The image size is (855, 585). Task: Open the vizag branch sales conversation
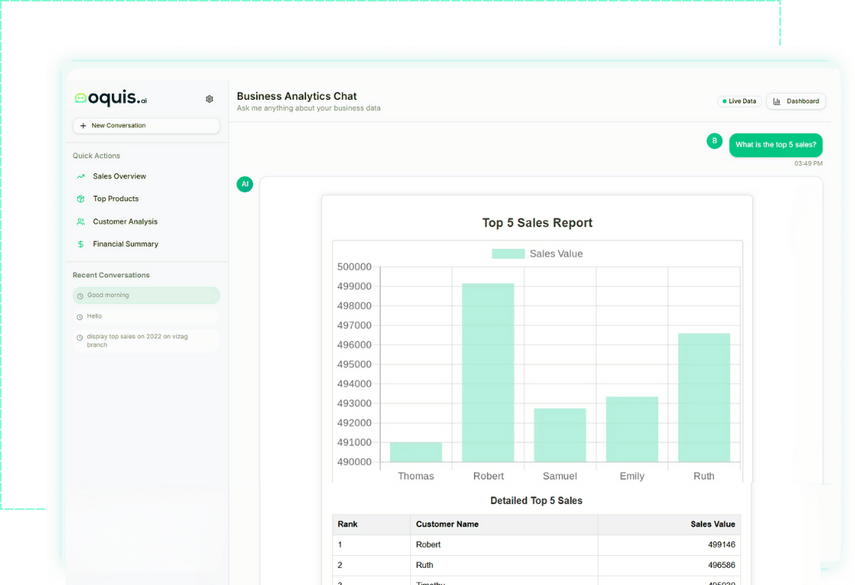coord(146,340)
